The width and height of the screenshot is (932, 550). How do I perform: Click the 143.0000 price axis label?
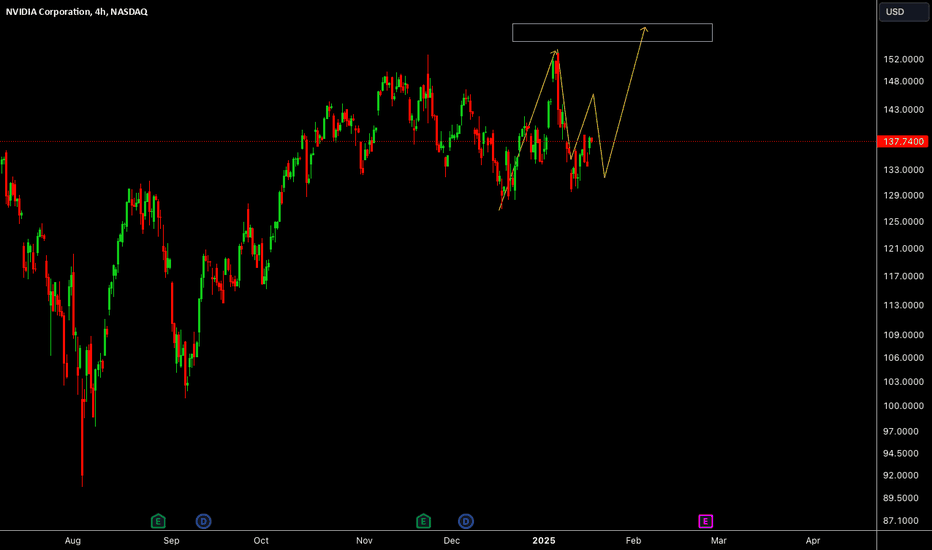(x=903, y=110)
